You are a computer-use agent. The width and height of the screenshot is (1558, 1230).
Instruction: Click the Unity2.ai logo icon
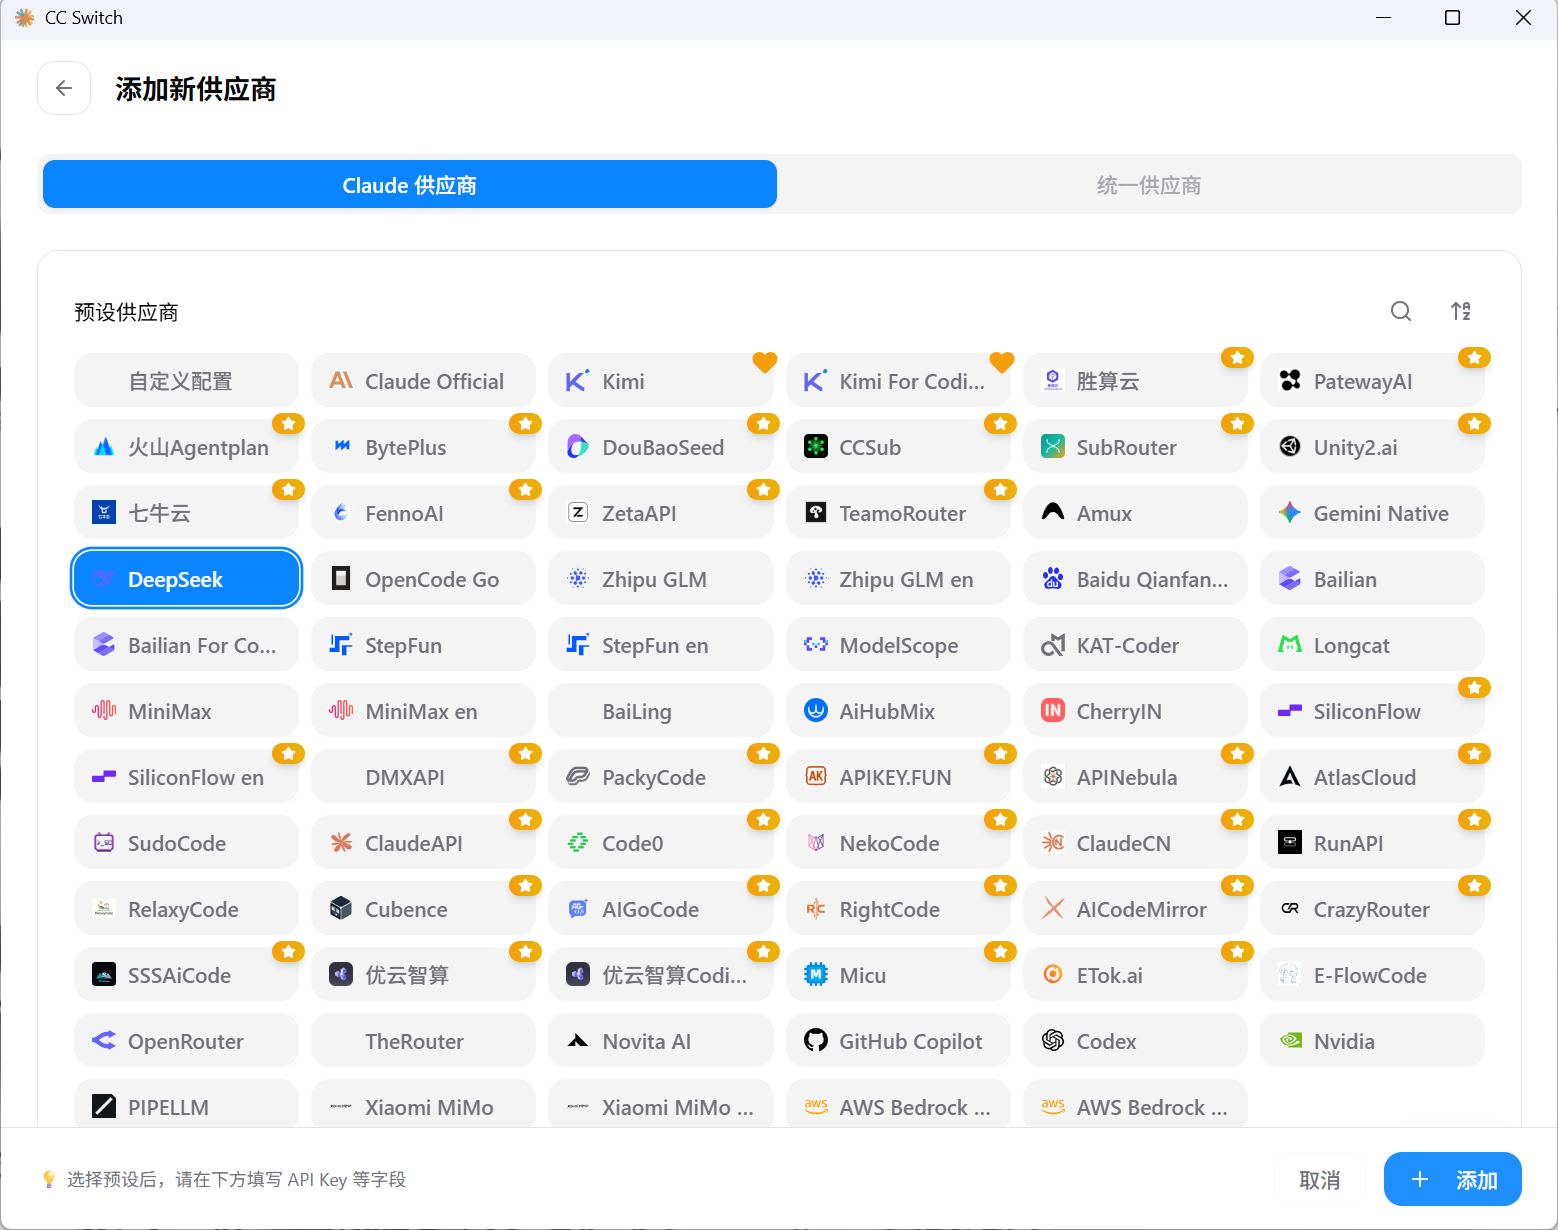tap(1290, 447)
